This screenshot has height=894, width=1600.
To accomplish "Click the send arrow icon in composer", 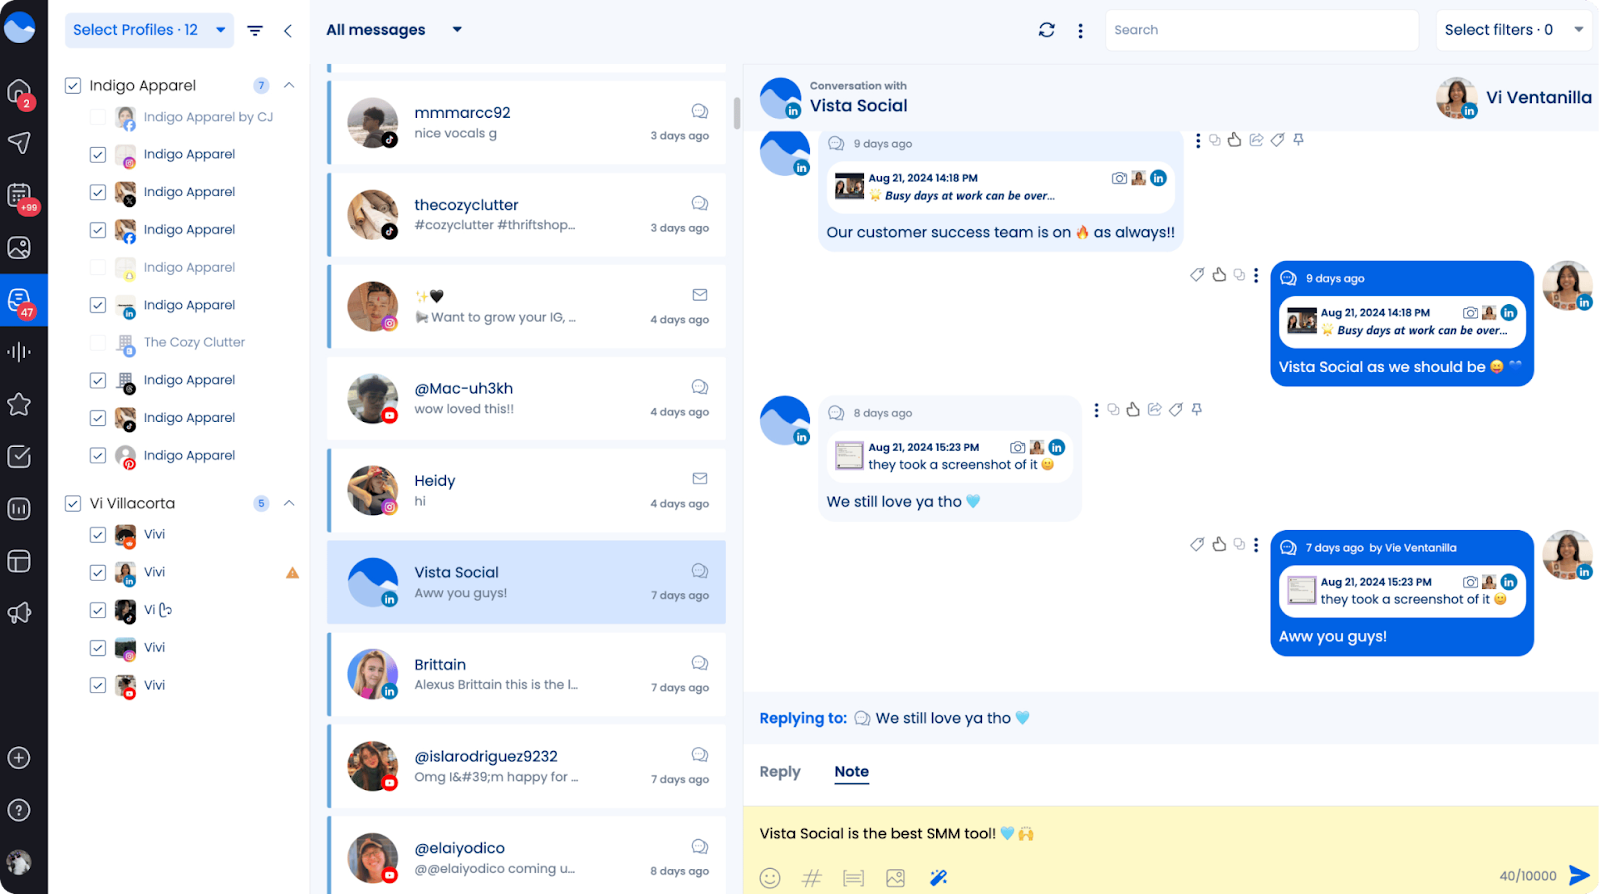I will click(1579, 876).
